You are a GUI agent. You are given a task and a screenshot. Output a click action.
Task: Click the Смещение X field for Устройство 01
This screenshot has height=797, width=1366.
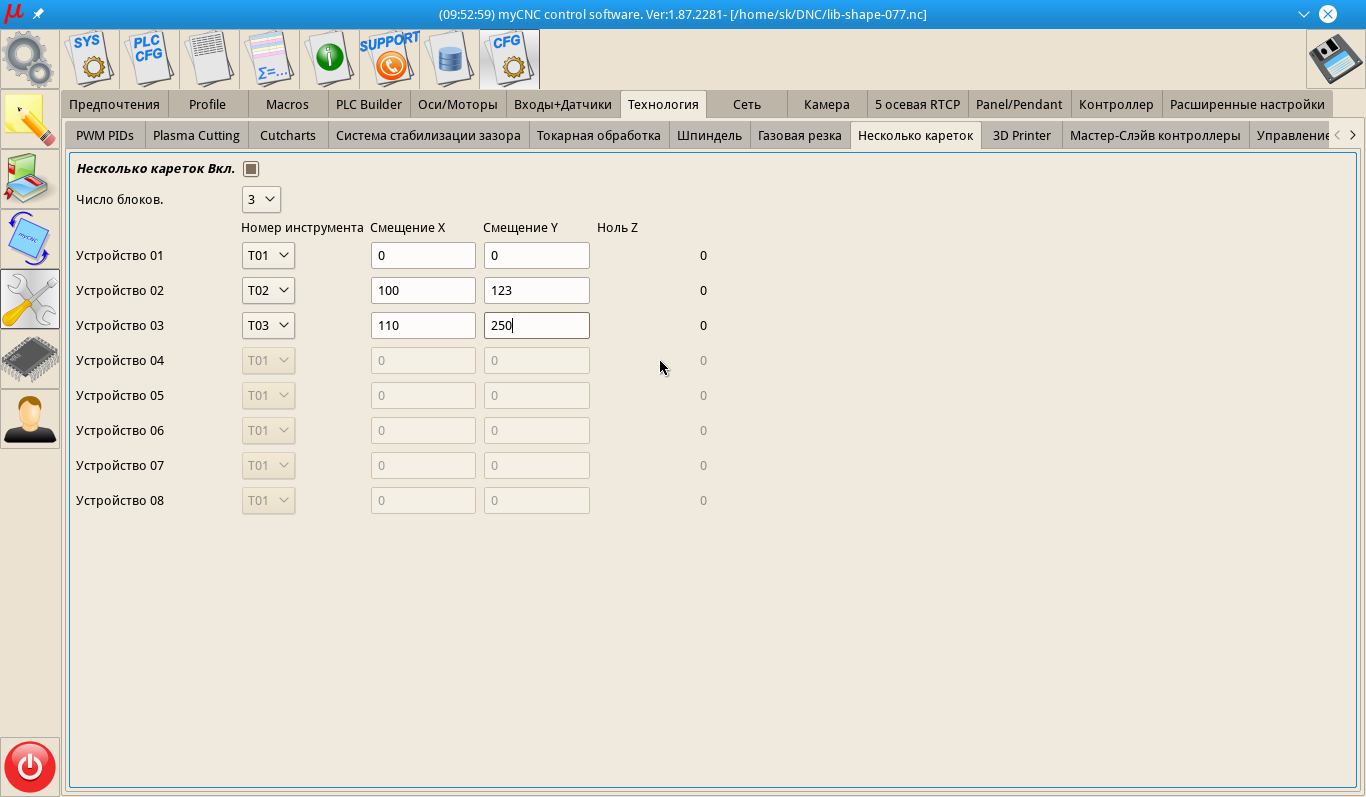[423, 255]
